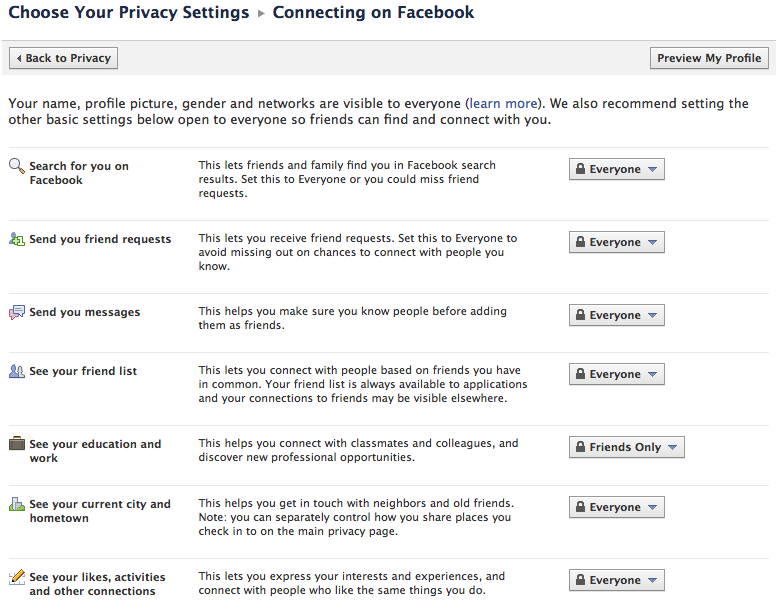Viewport: 781px width, 611px height.
Task: Open the learn more link
Action: 504,104
